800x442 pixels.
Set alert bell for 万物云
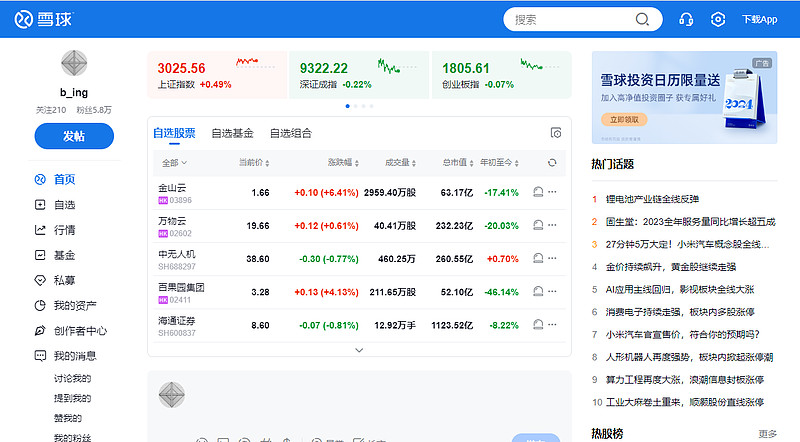pyautogui.click(x=538, y=225)
